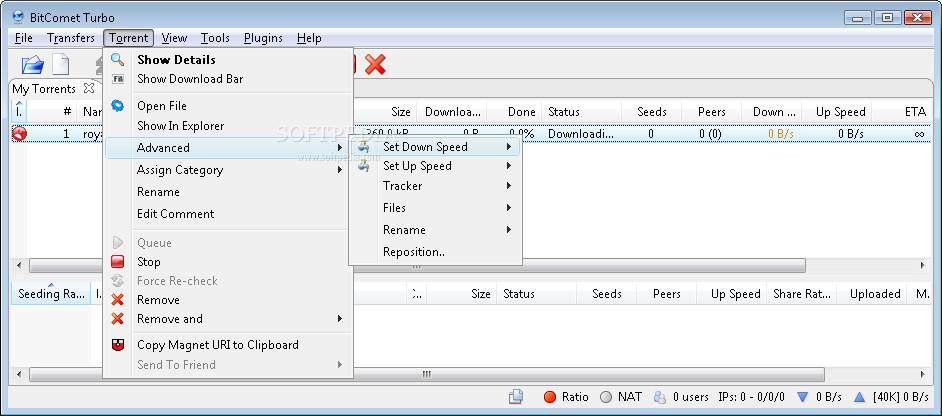942x416 pixels.
Task: Click the BitComet Turbo title bar app icon
Action: point(18,17)
